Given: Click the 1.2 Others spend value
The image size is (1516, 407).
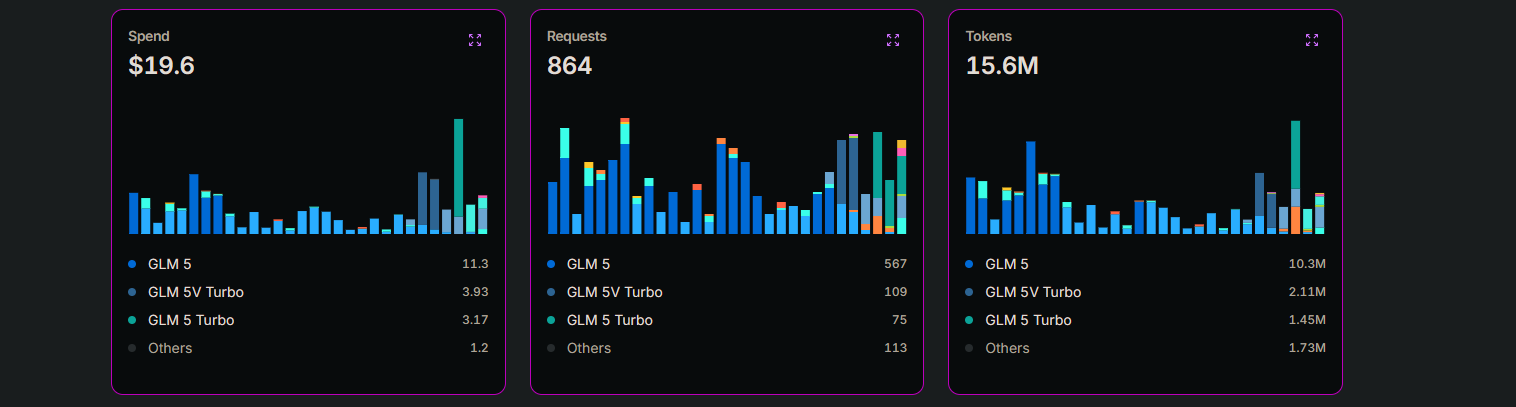Looking at the screenshot, I should coord(479,348).
